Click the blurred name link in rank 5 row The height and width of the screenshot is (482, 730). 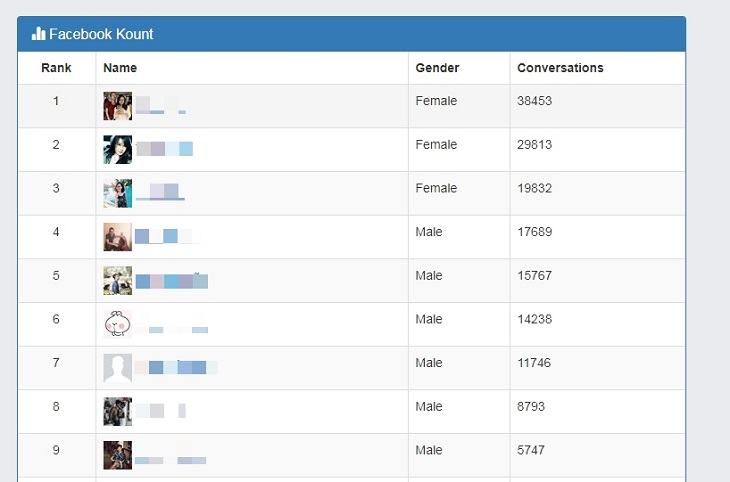click(x=172, y=281)
